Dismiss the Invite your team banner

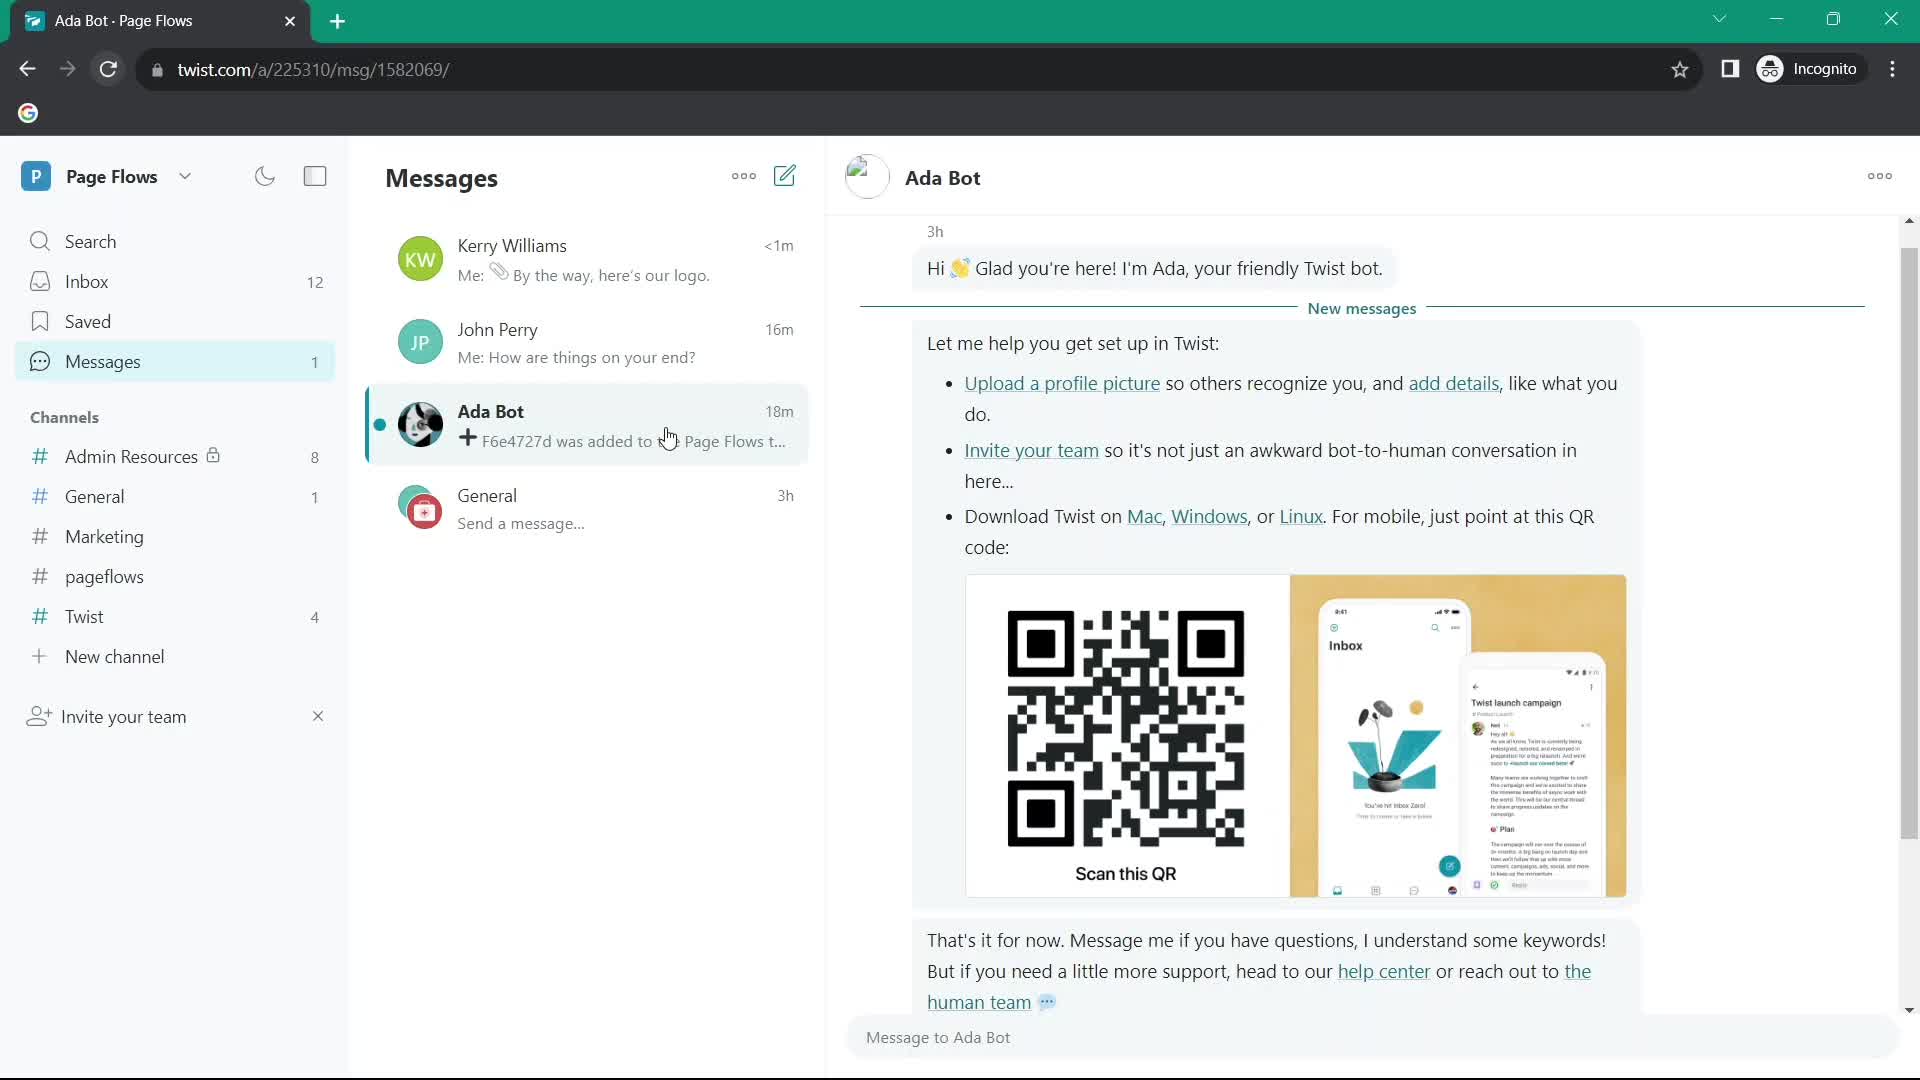pos(316,716)
